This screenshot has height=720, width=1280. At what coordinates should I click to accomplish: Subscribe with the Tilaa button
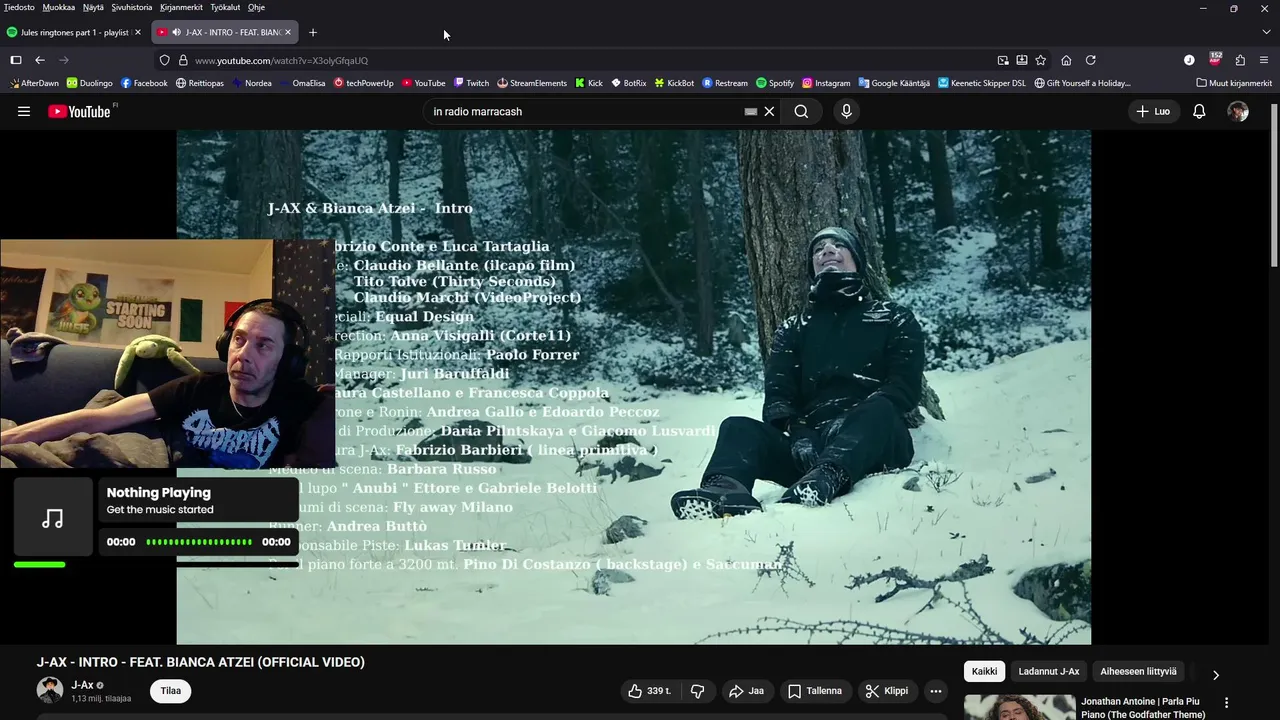click(171, 691)
